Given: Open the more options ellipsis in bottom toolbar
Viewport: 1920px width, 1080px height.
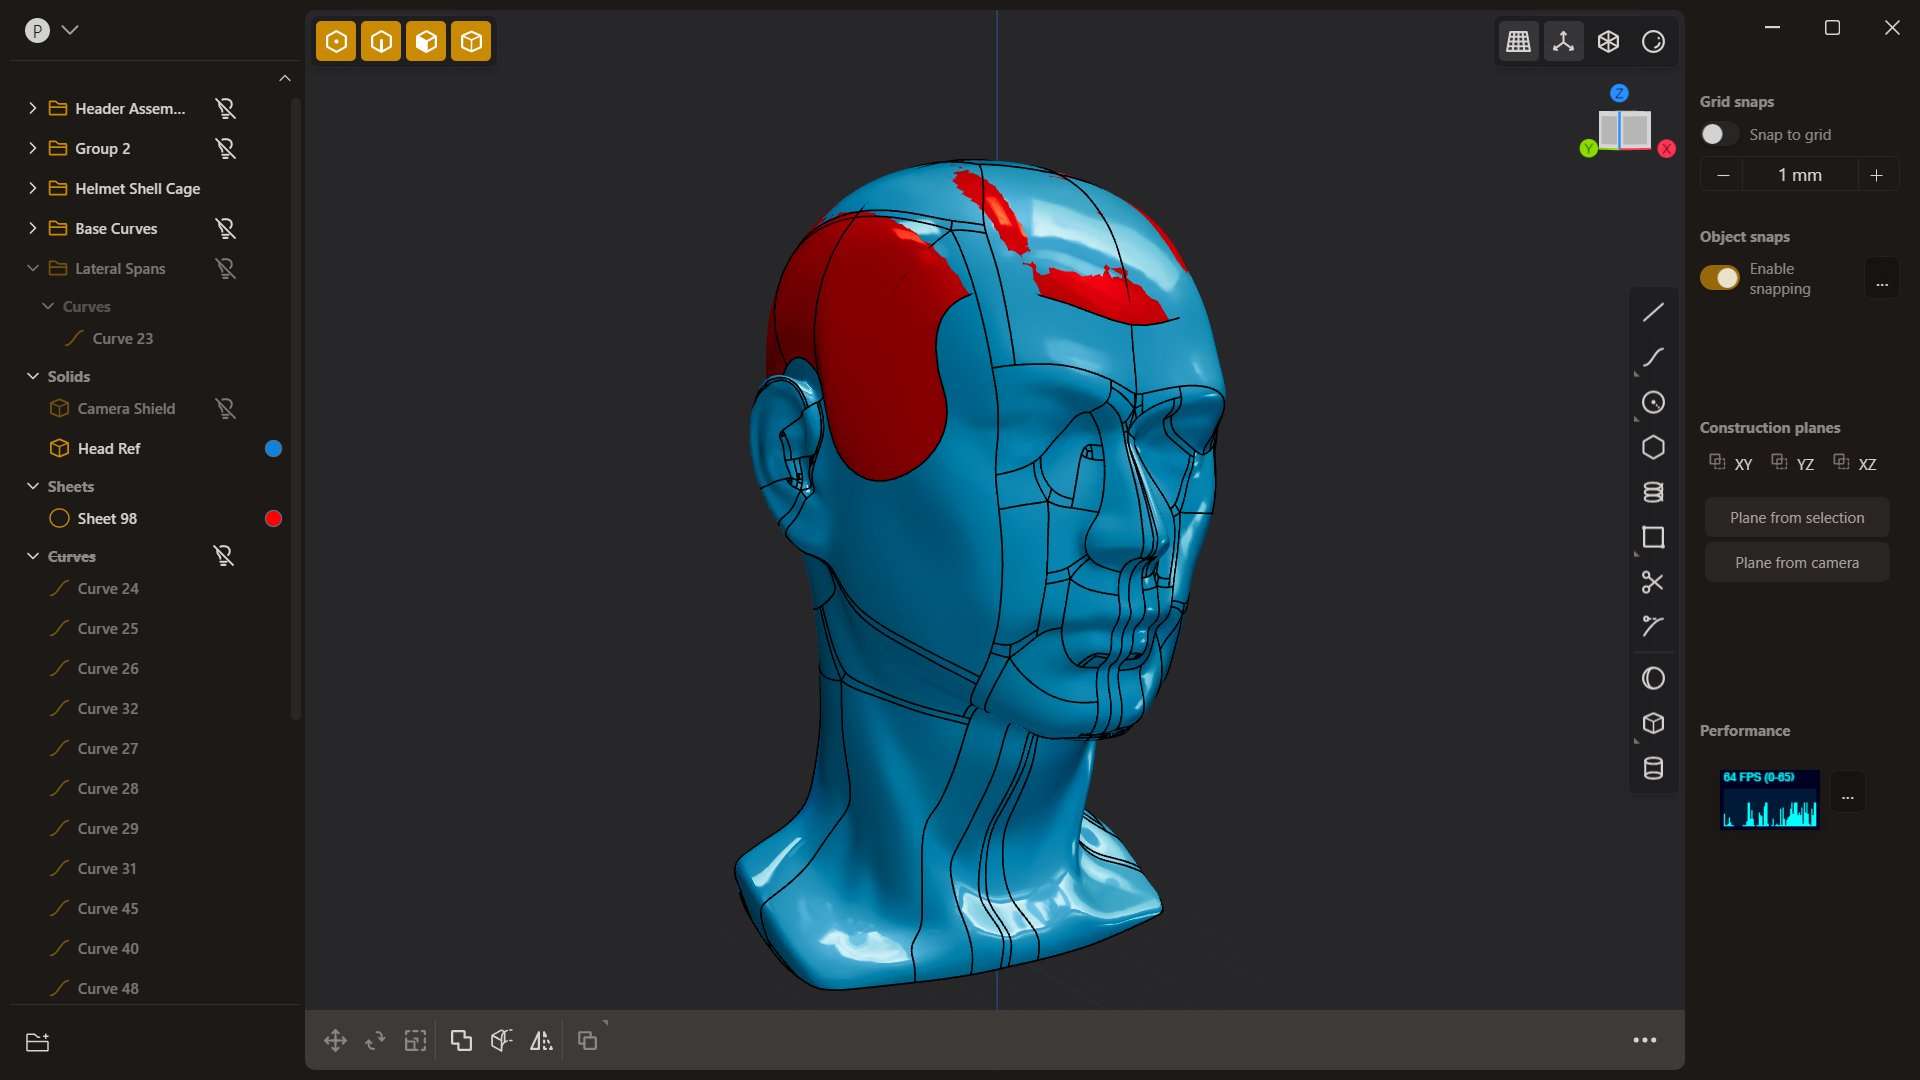Looking at the screenshot, I should click(x=1645, y=1041).
